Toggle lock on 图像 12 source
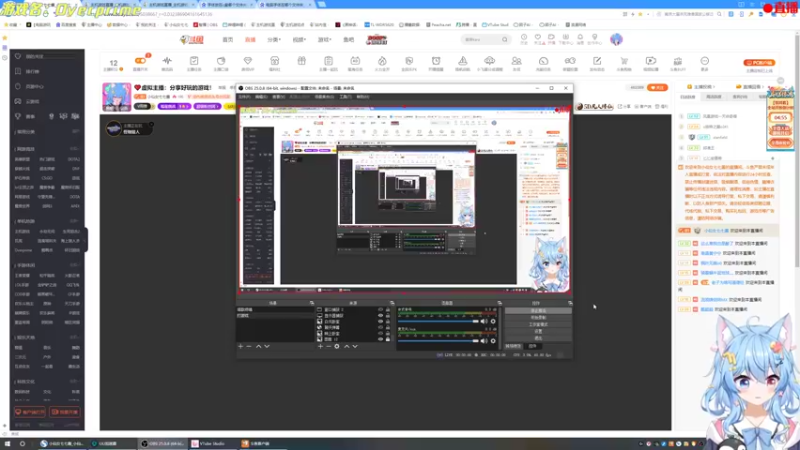Screen dimensions: 800x450 (x=388, y=339)
